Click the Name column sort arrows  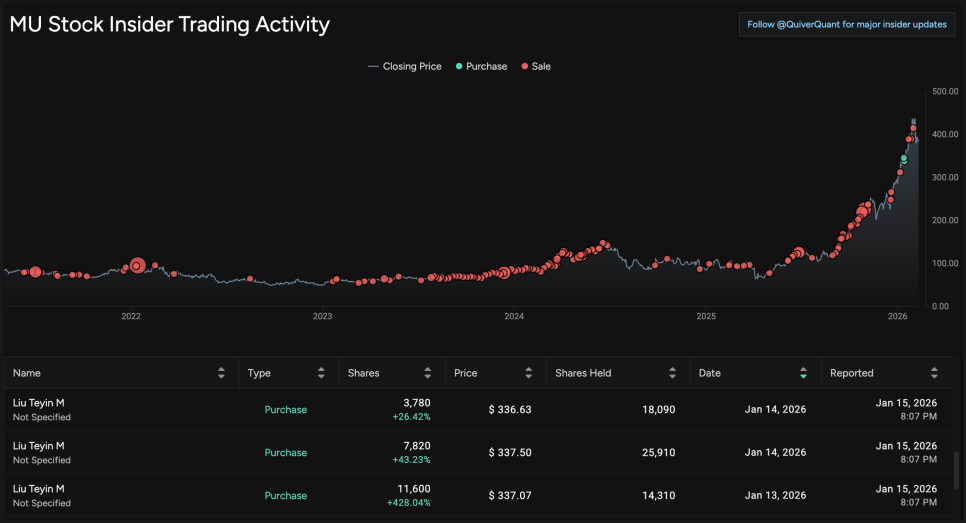[x=221, y=373]
